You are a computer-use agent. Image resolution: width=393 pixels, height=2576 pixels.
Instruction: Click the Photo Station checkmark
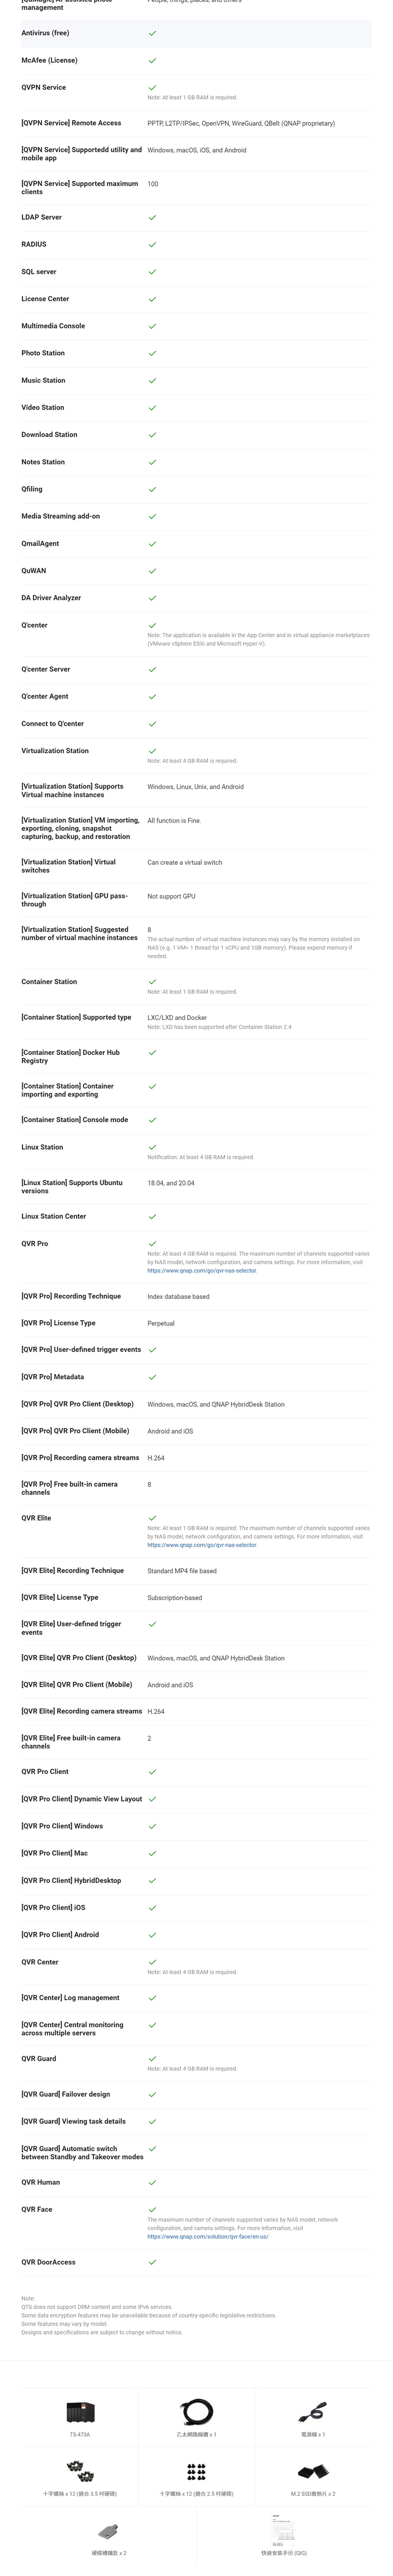(153, 353)
